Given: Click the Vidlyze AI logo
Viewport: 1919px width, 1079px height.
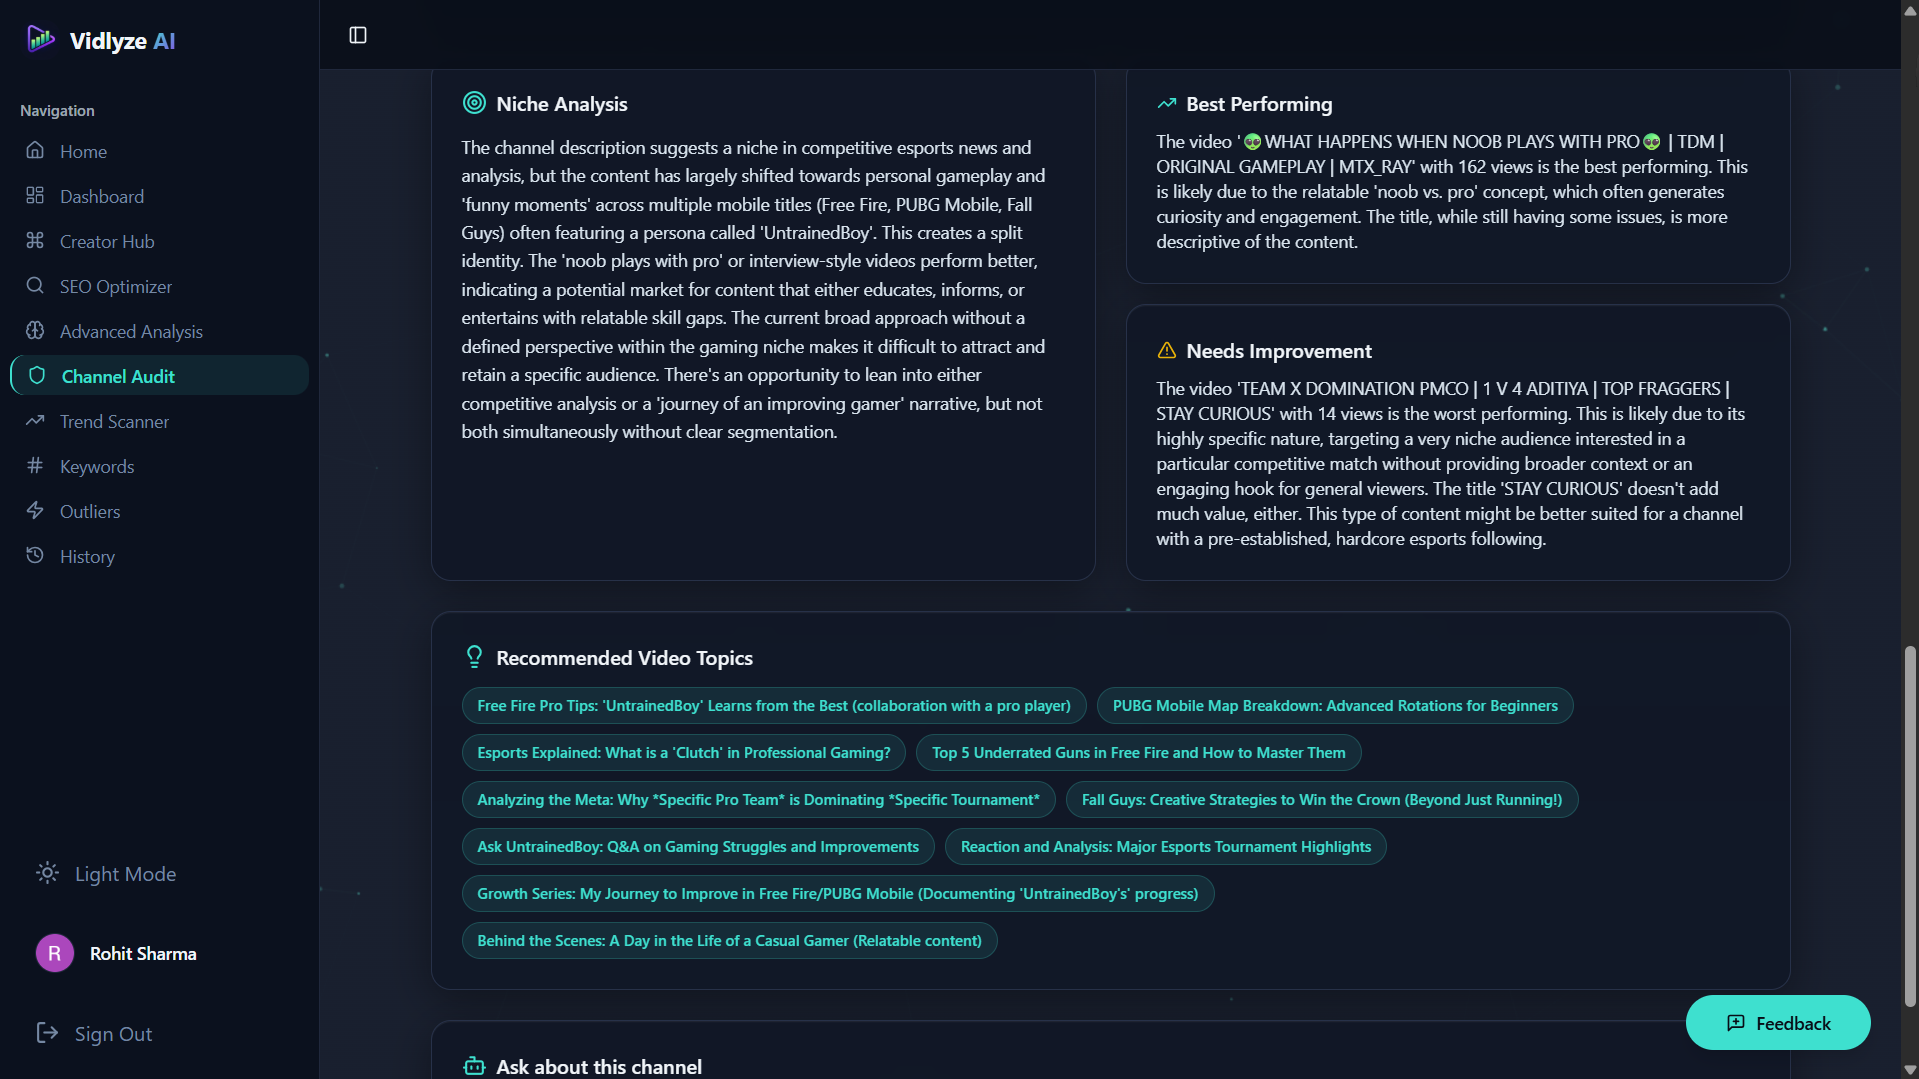Looking at the screenshot, I should [x=98, y=40].
